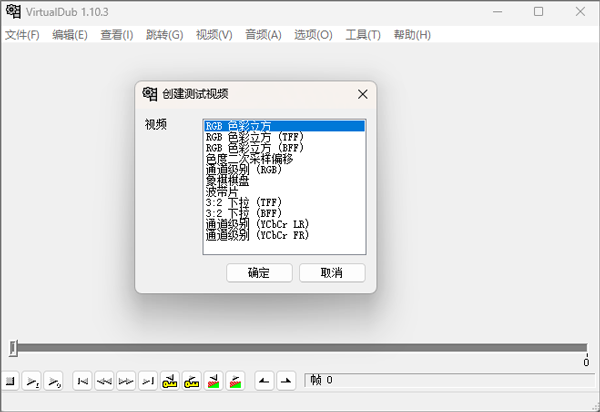
Task: Confirm with the 确定 button
Action: point(259,273)
